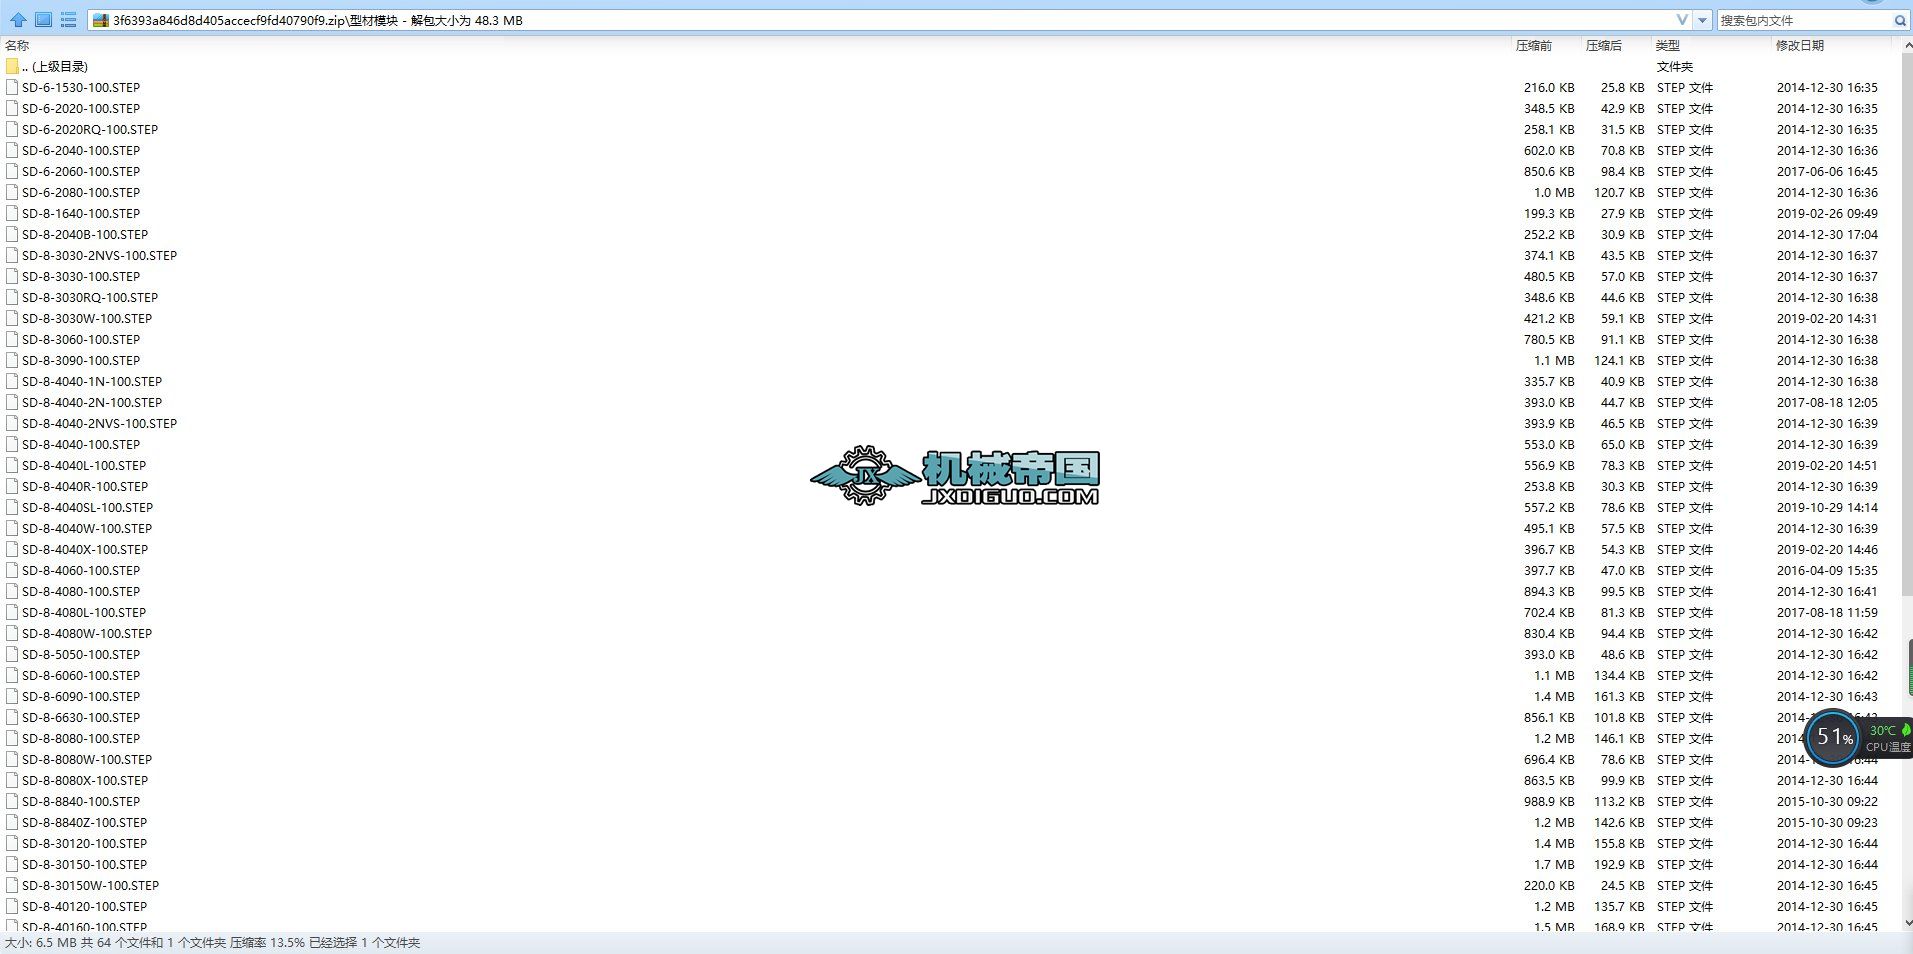
Task: Select file SD-6-2020RQ-100.STEP
Action: coord(90,129)
